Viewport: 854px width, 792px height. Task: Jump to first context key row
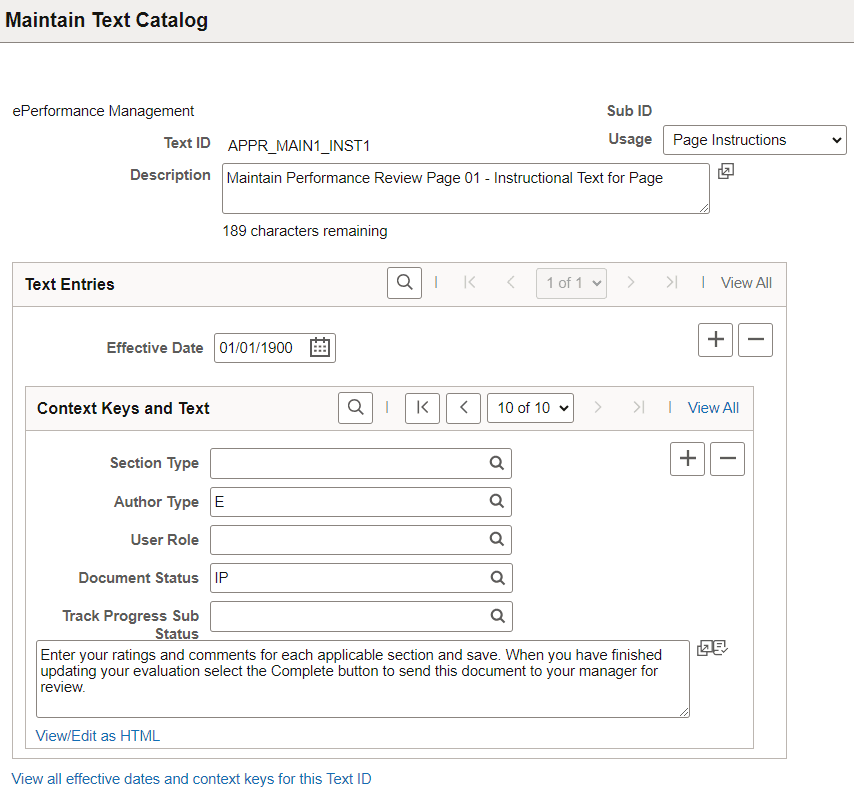click(422, 408)
